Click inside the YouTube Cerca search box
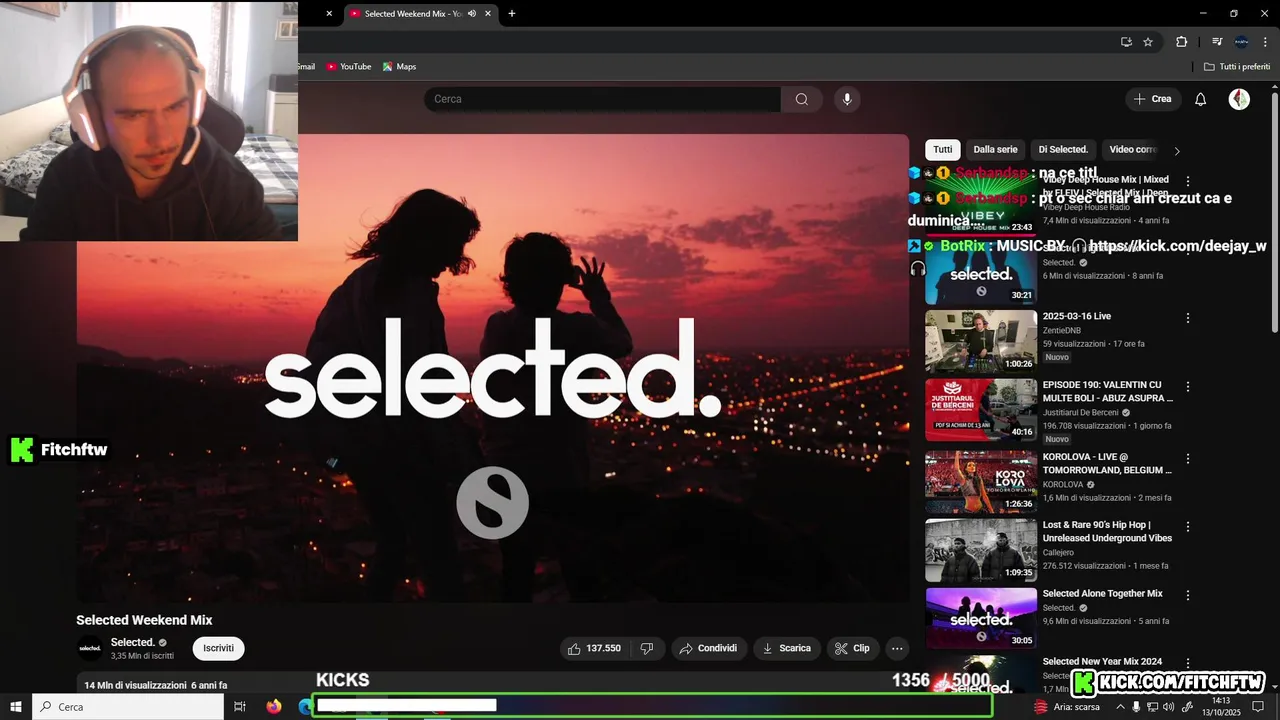 (602, 99)
